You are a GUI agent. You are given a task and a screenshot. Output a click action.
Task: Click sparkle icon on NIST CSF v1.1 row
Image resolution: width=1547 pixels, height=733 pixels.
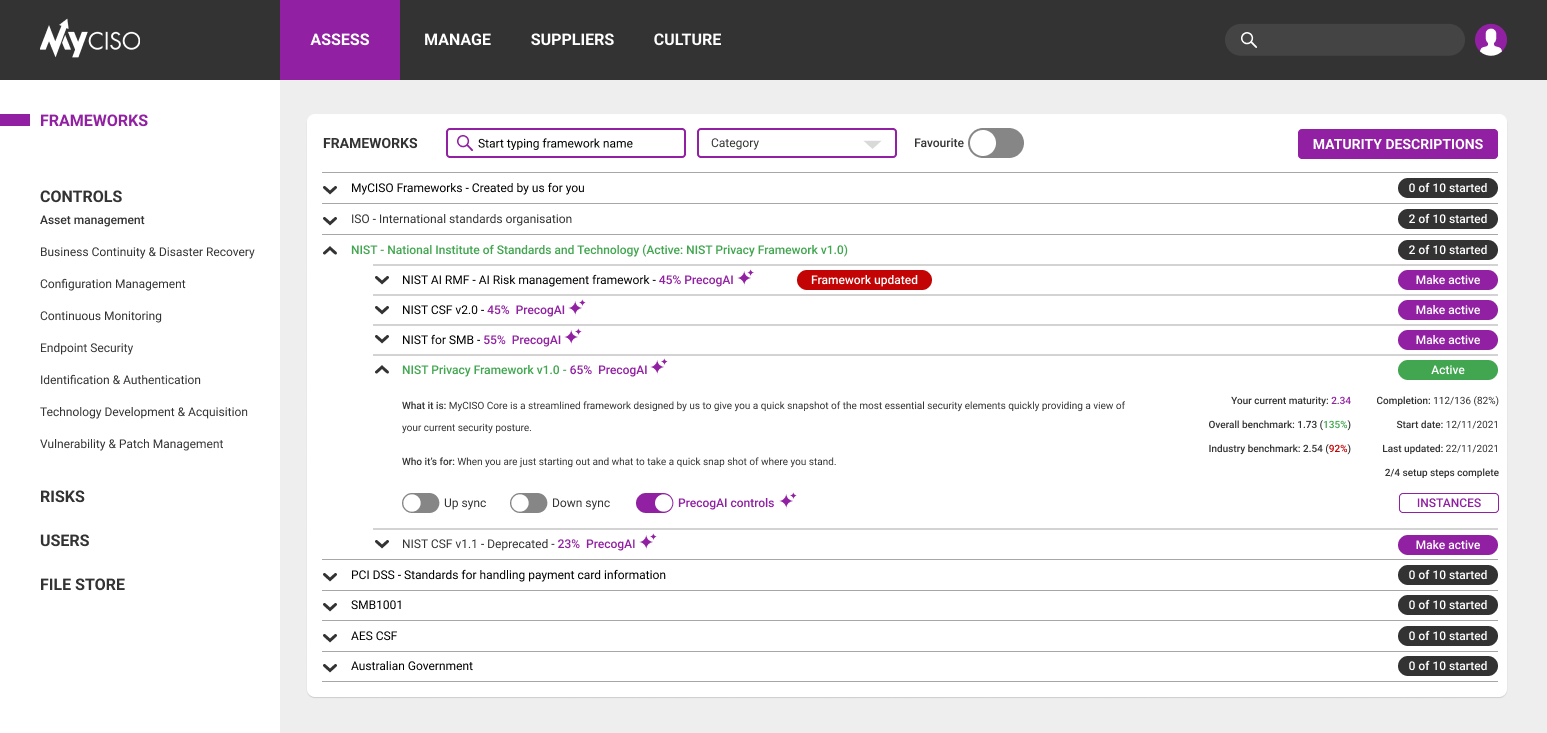click(648, 542)
